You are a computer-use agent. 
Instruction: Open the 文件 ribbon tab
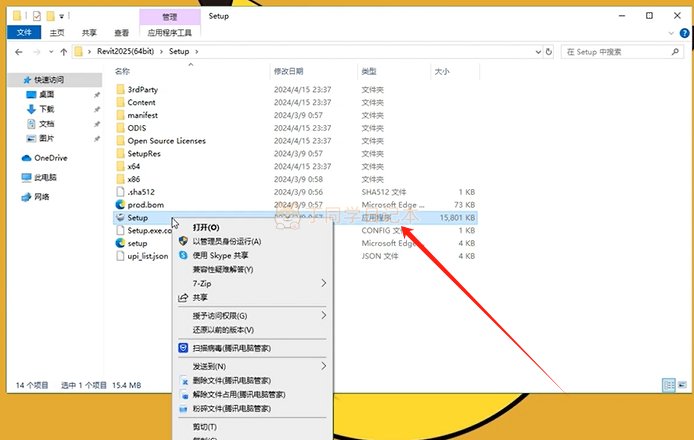coord(24,32)
